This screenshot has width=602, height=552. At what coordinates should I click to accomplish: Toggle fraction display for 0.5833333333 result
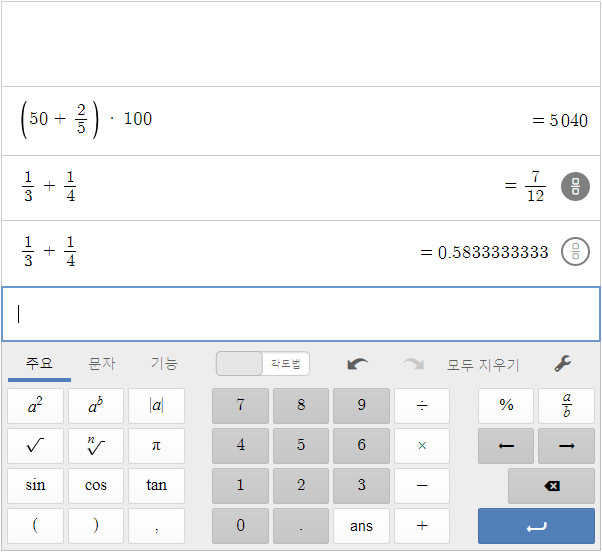click(575, 252)
